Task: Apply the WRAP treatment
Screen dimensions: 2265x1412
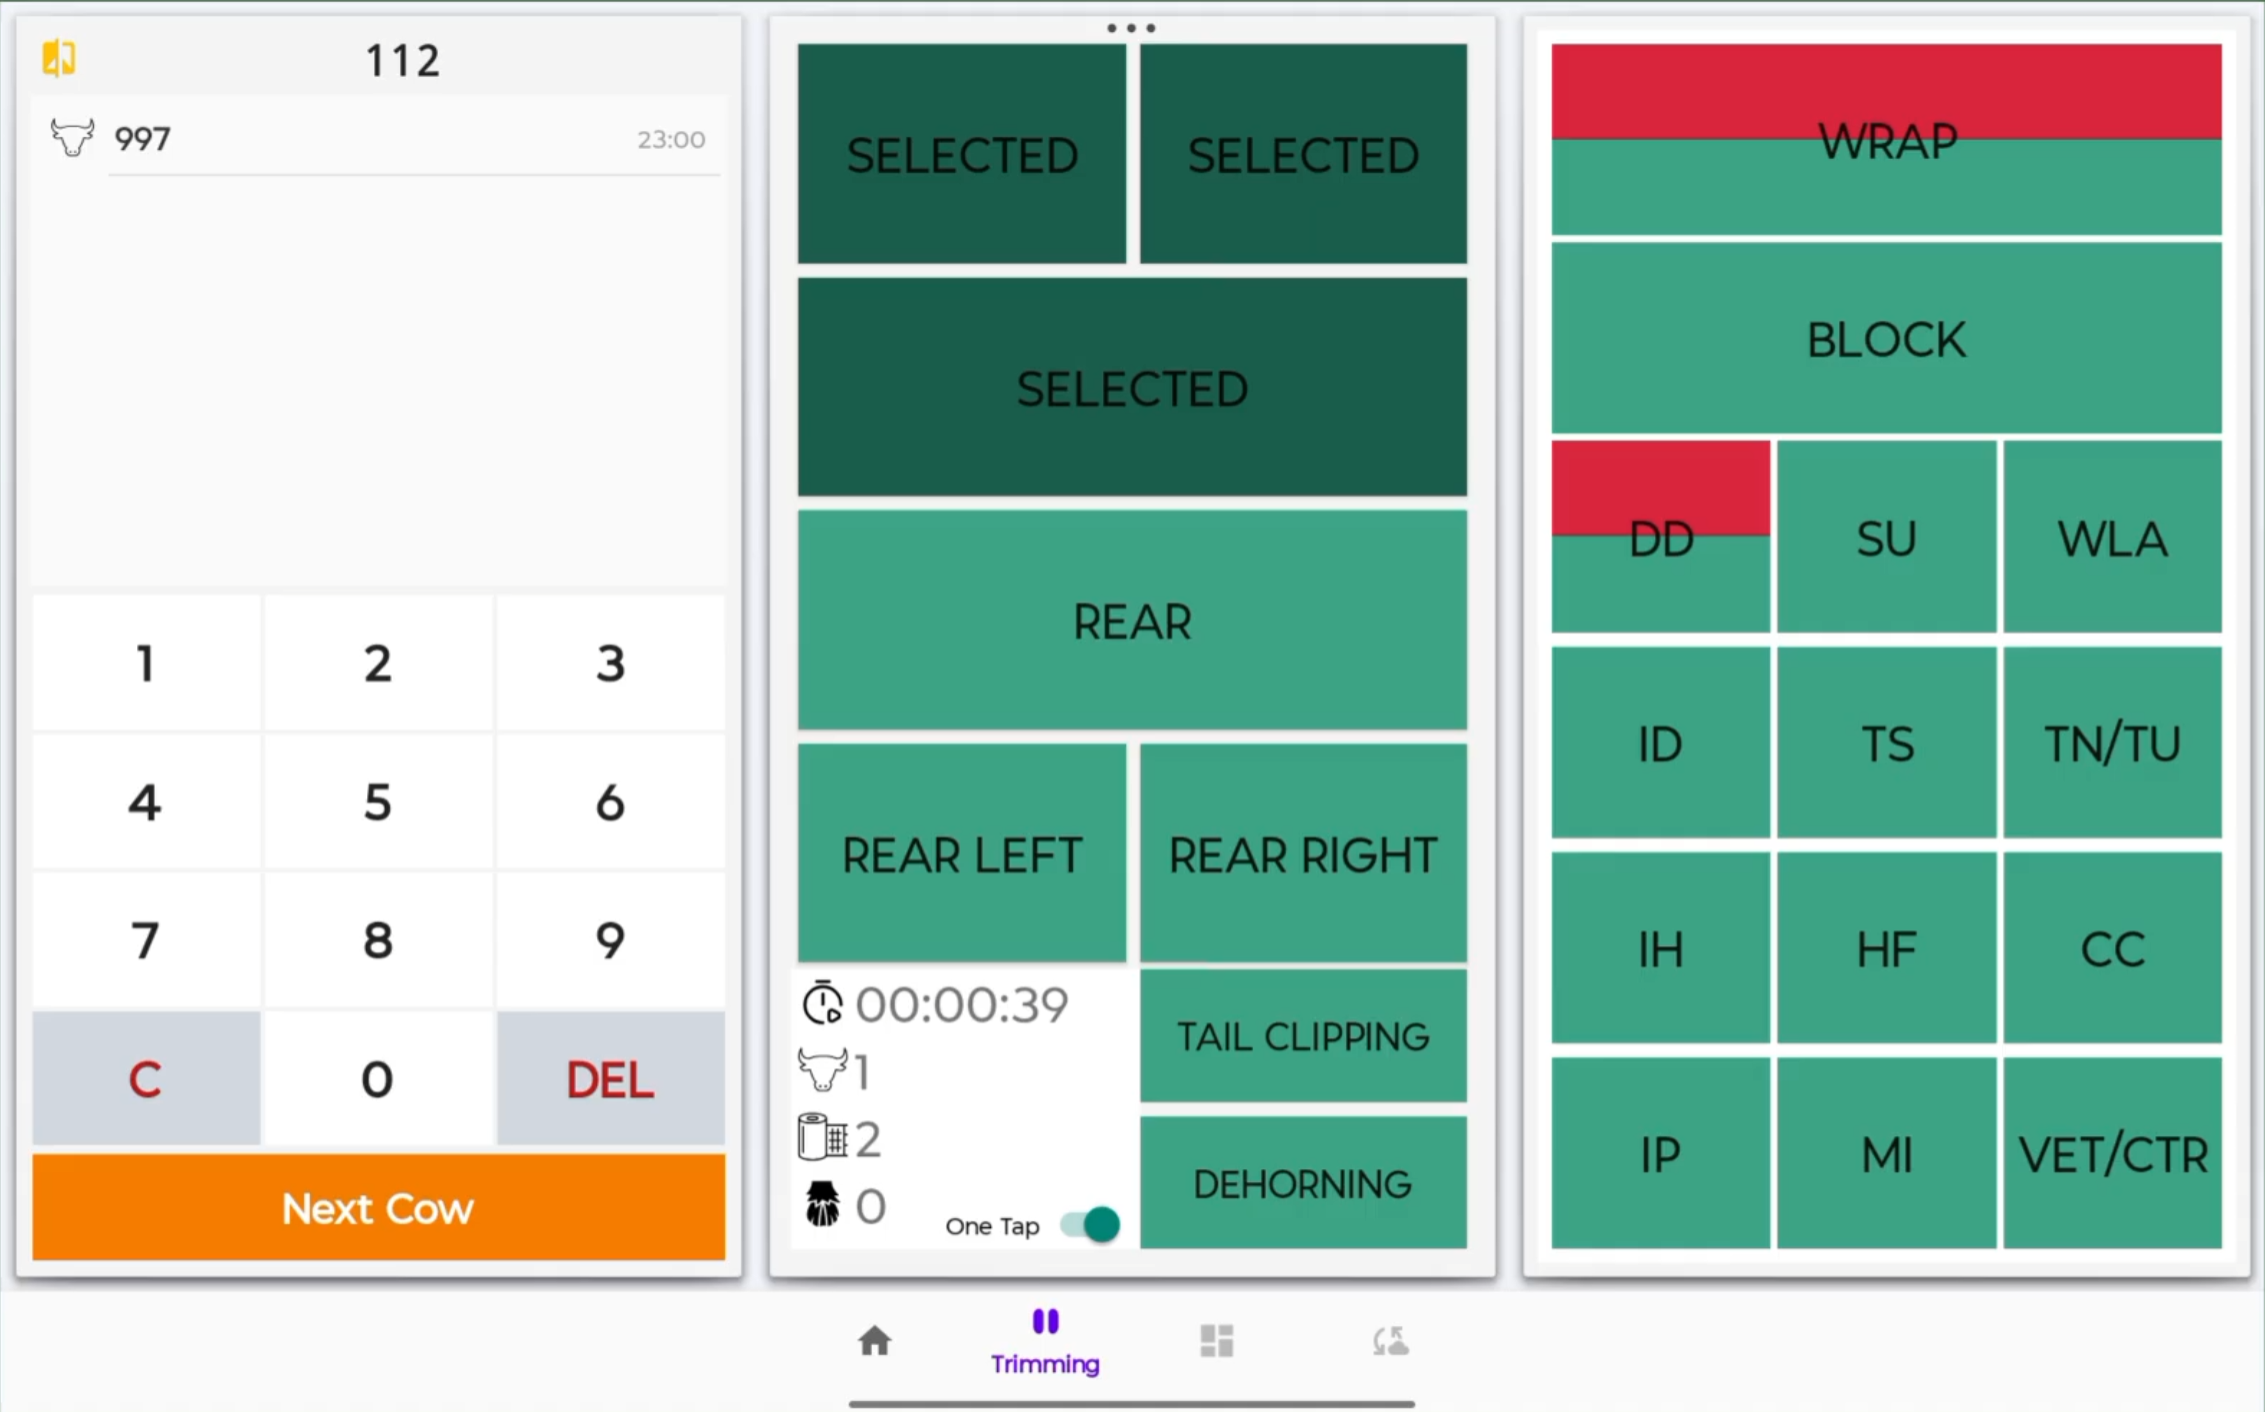Action: (x=1884, y=140)
